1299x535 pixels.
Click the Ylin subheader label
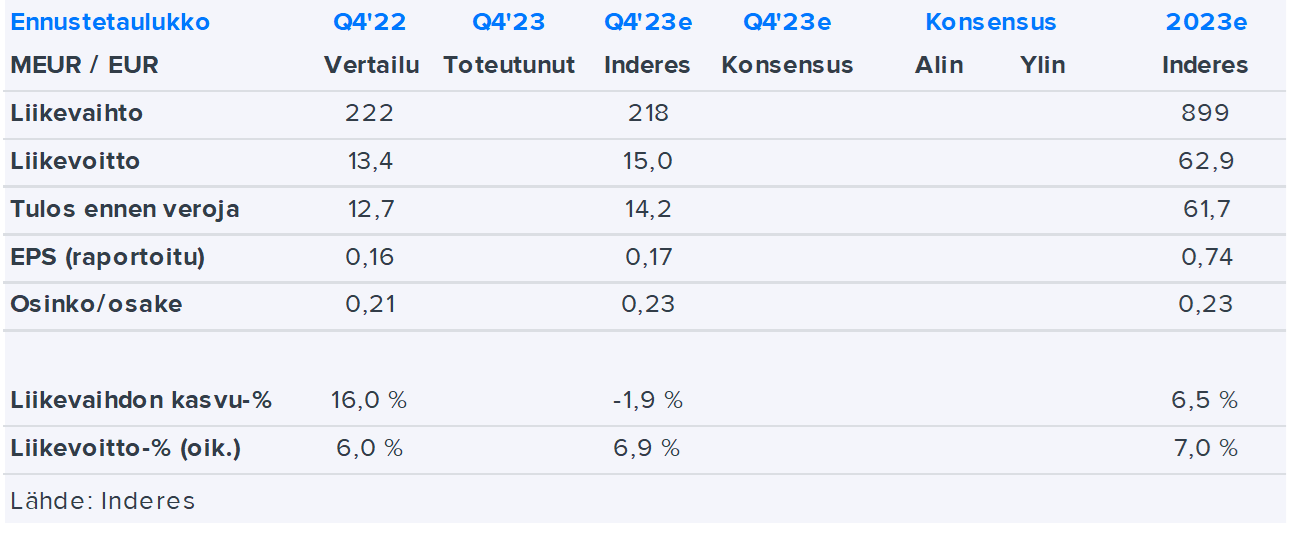(x=1043, y=66)
